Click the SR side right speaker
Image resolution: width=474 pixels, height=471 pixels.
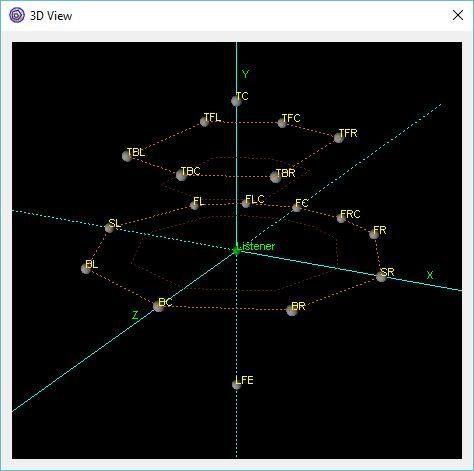pos(381,276)
